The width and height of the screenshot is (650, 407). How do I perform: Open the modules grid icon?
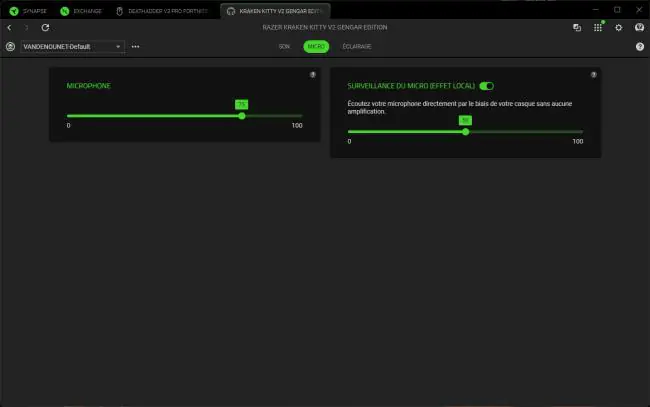pos(597,27)
